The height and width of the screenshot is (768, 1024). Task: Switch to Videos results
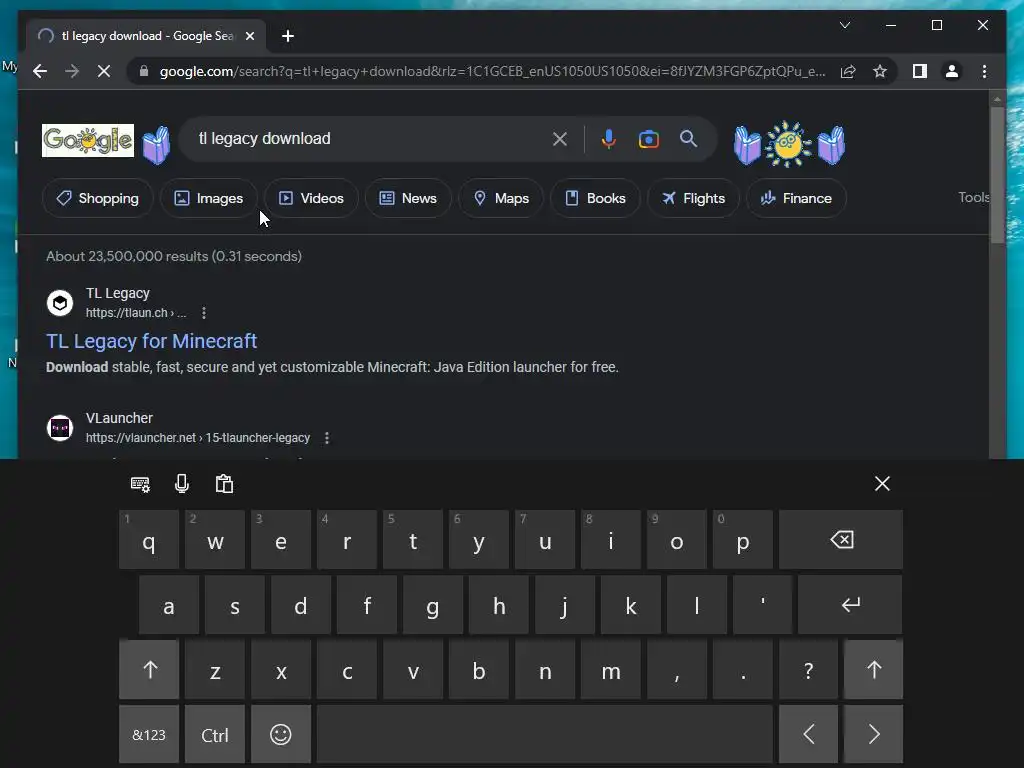pyautogui.click(x=311, y=198)
